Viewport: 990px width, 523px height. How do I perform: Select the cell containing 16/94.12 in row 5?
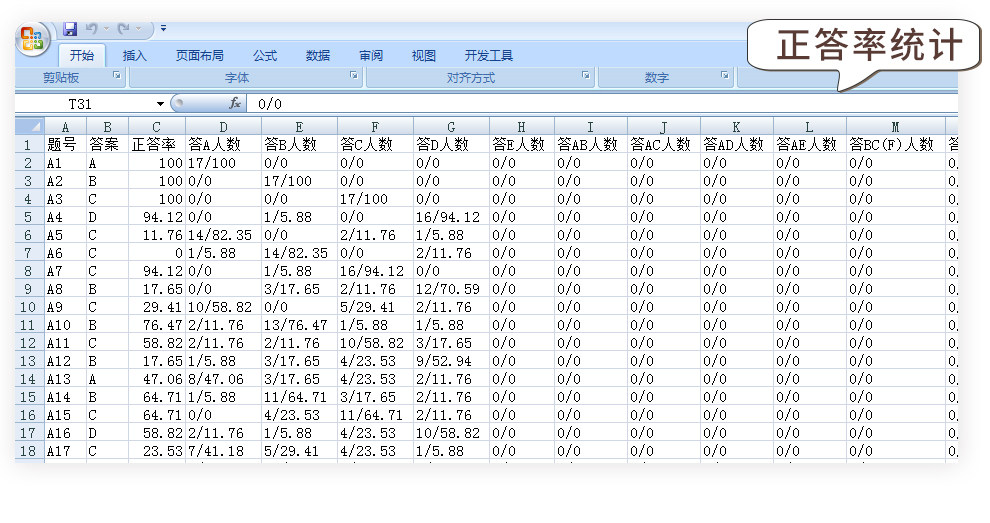pos(451,217)
